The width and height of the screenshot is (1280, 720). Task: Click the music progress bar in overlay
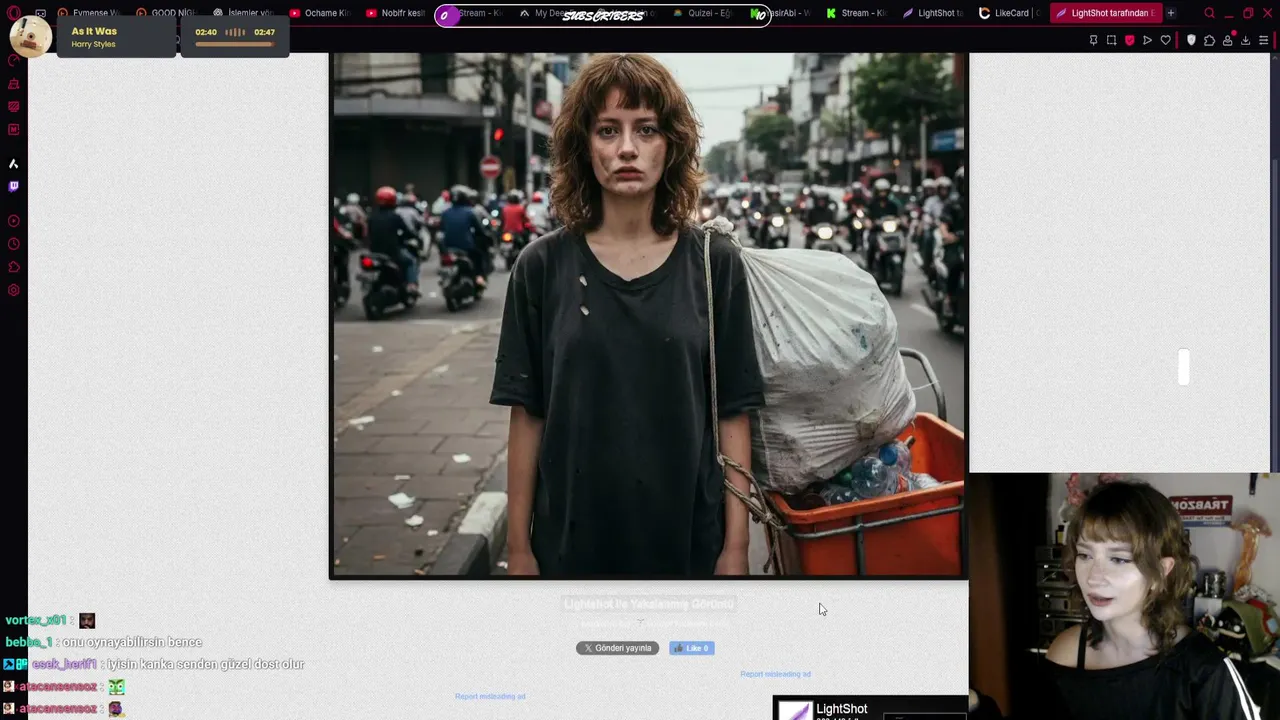pos(234,45)
